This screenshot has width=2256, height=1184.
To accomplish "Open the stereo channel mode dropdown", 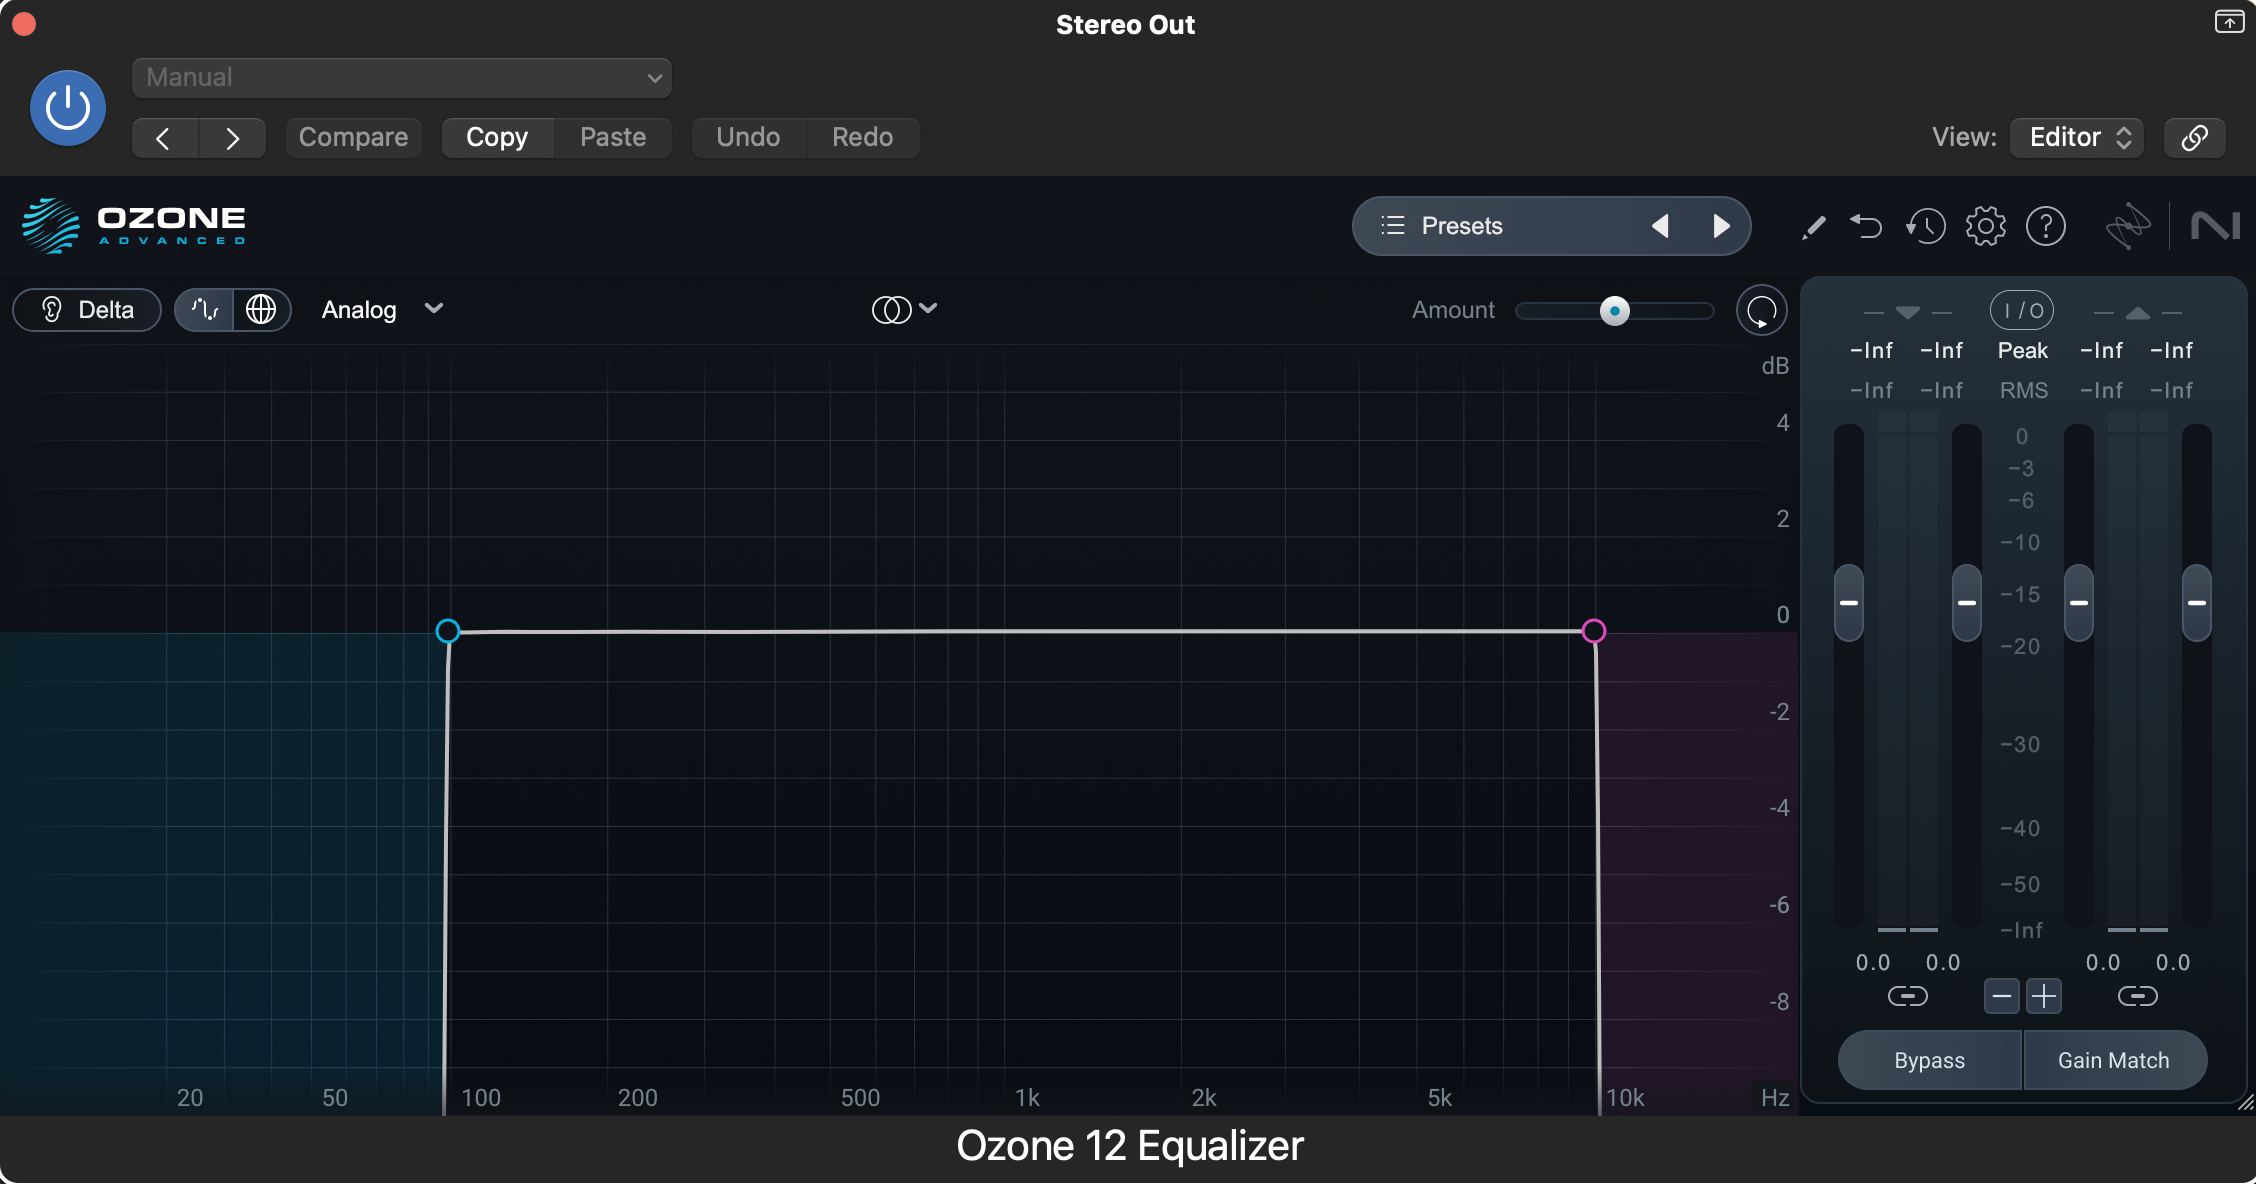I will pyautogui.click(x=904, y=310).
